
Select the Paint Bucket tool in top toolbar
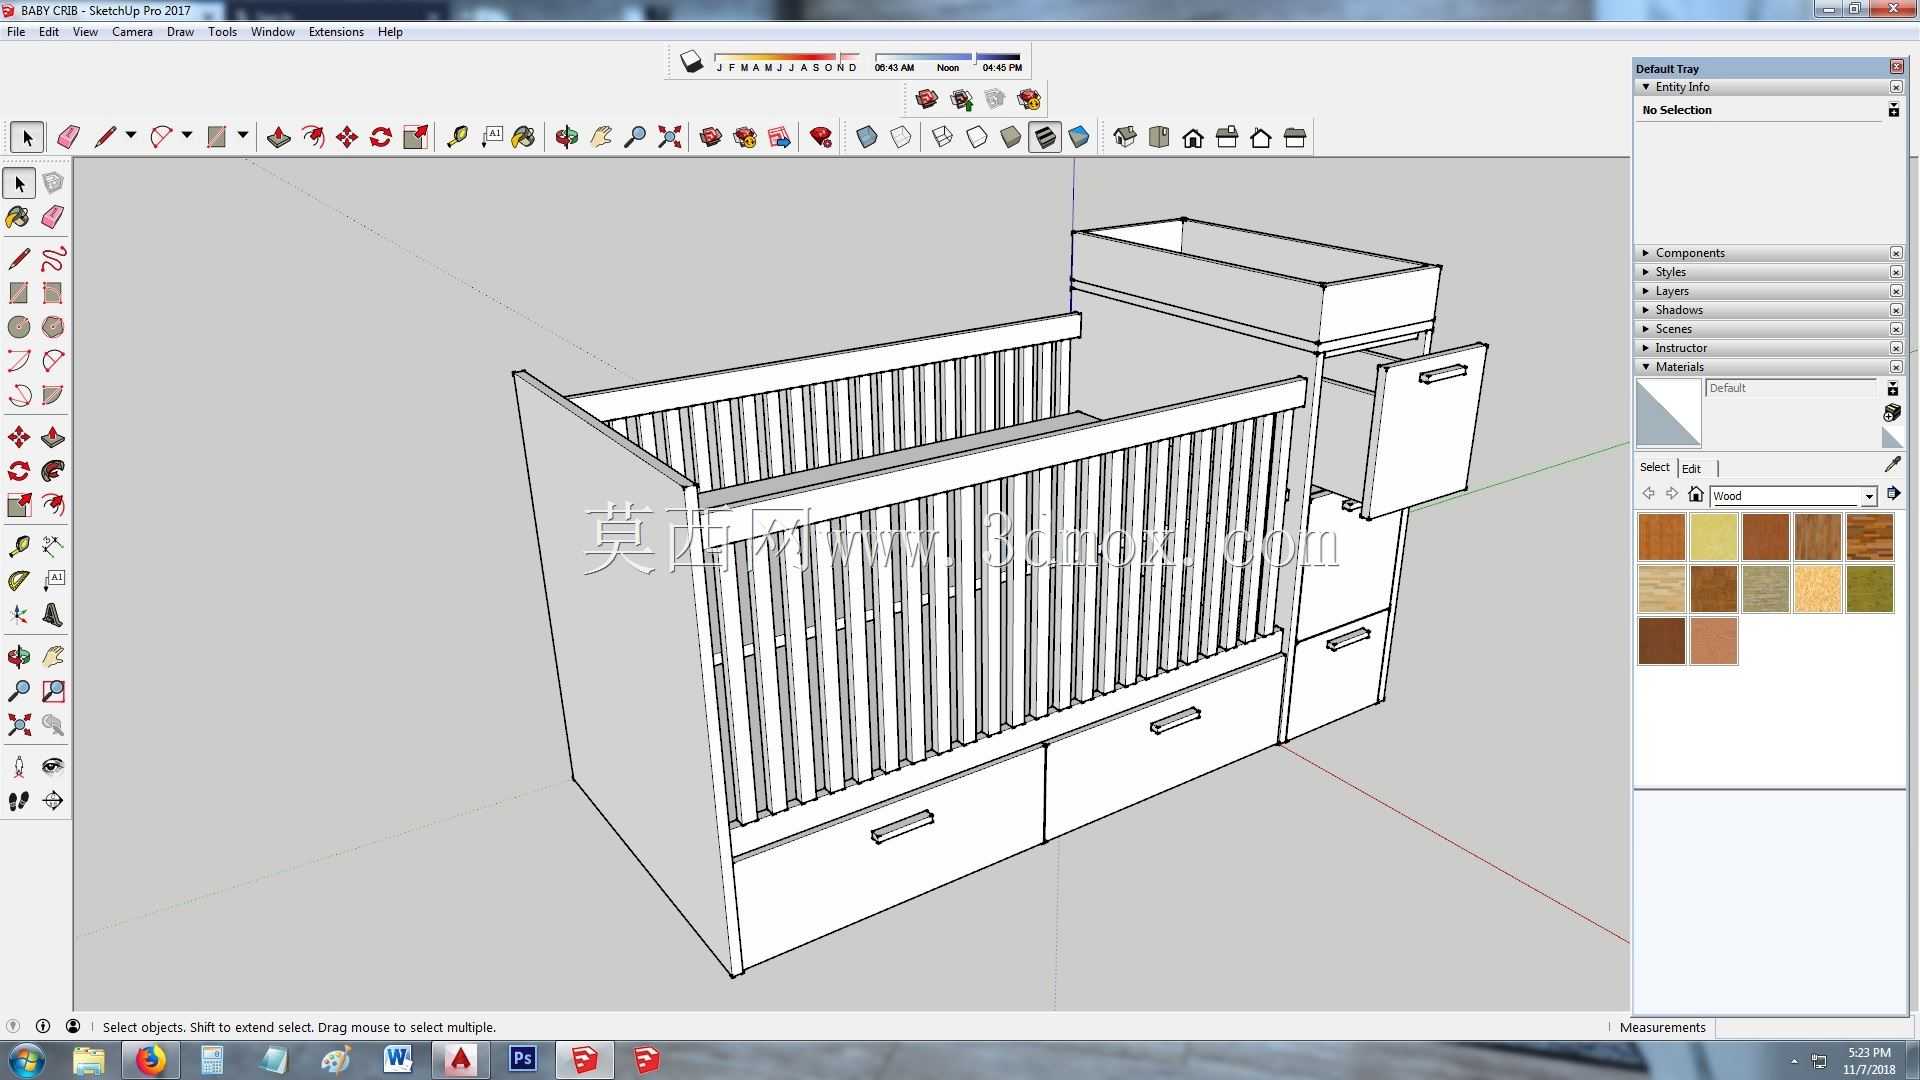pos(523,137)
